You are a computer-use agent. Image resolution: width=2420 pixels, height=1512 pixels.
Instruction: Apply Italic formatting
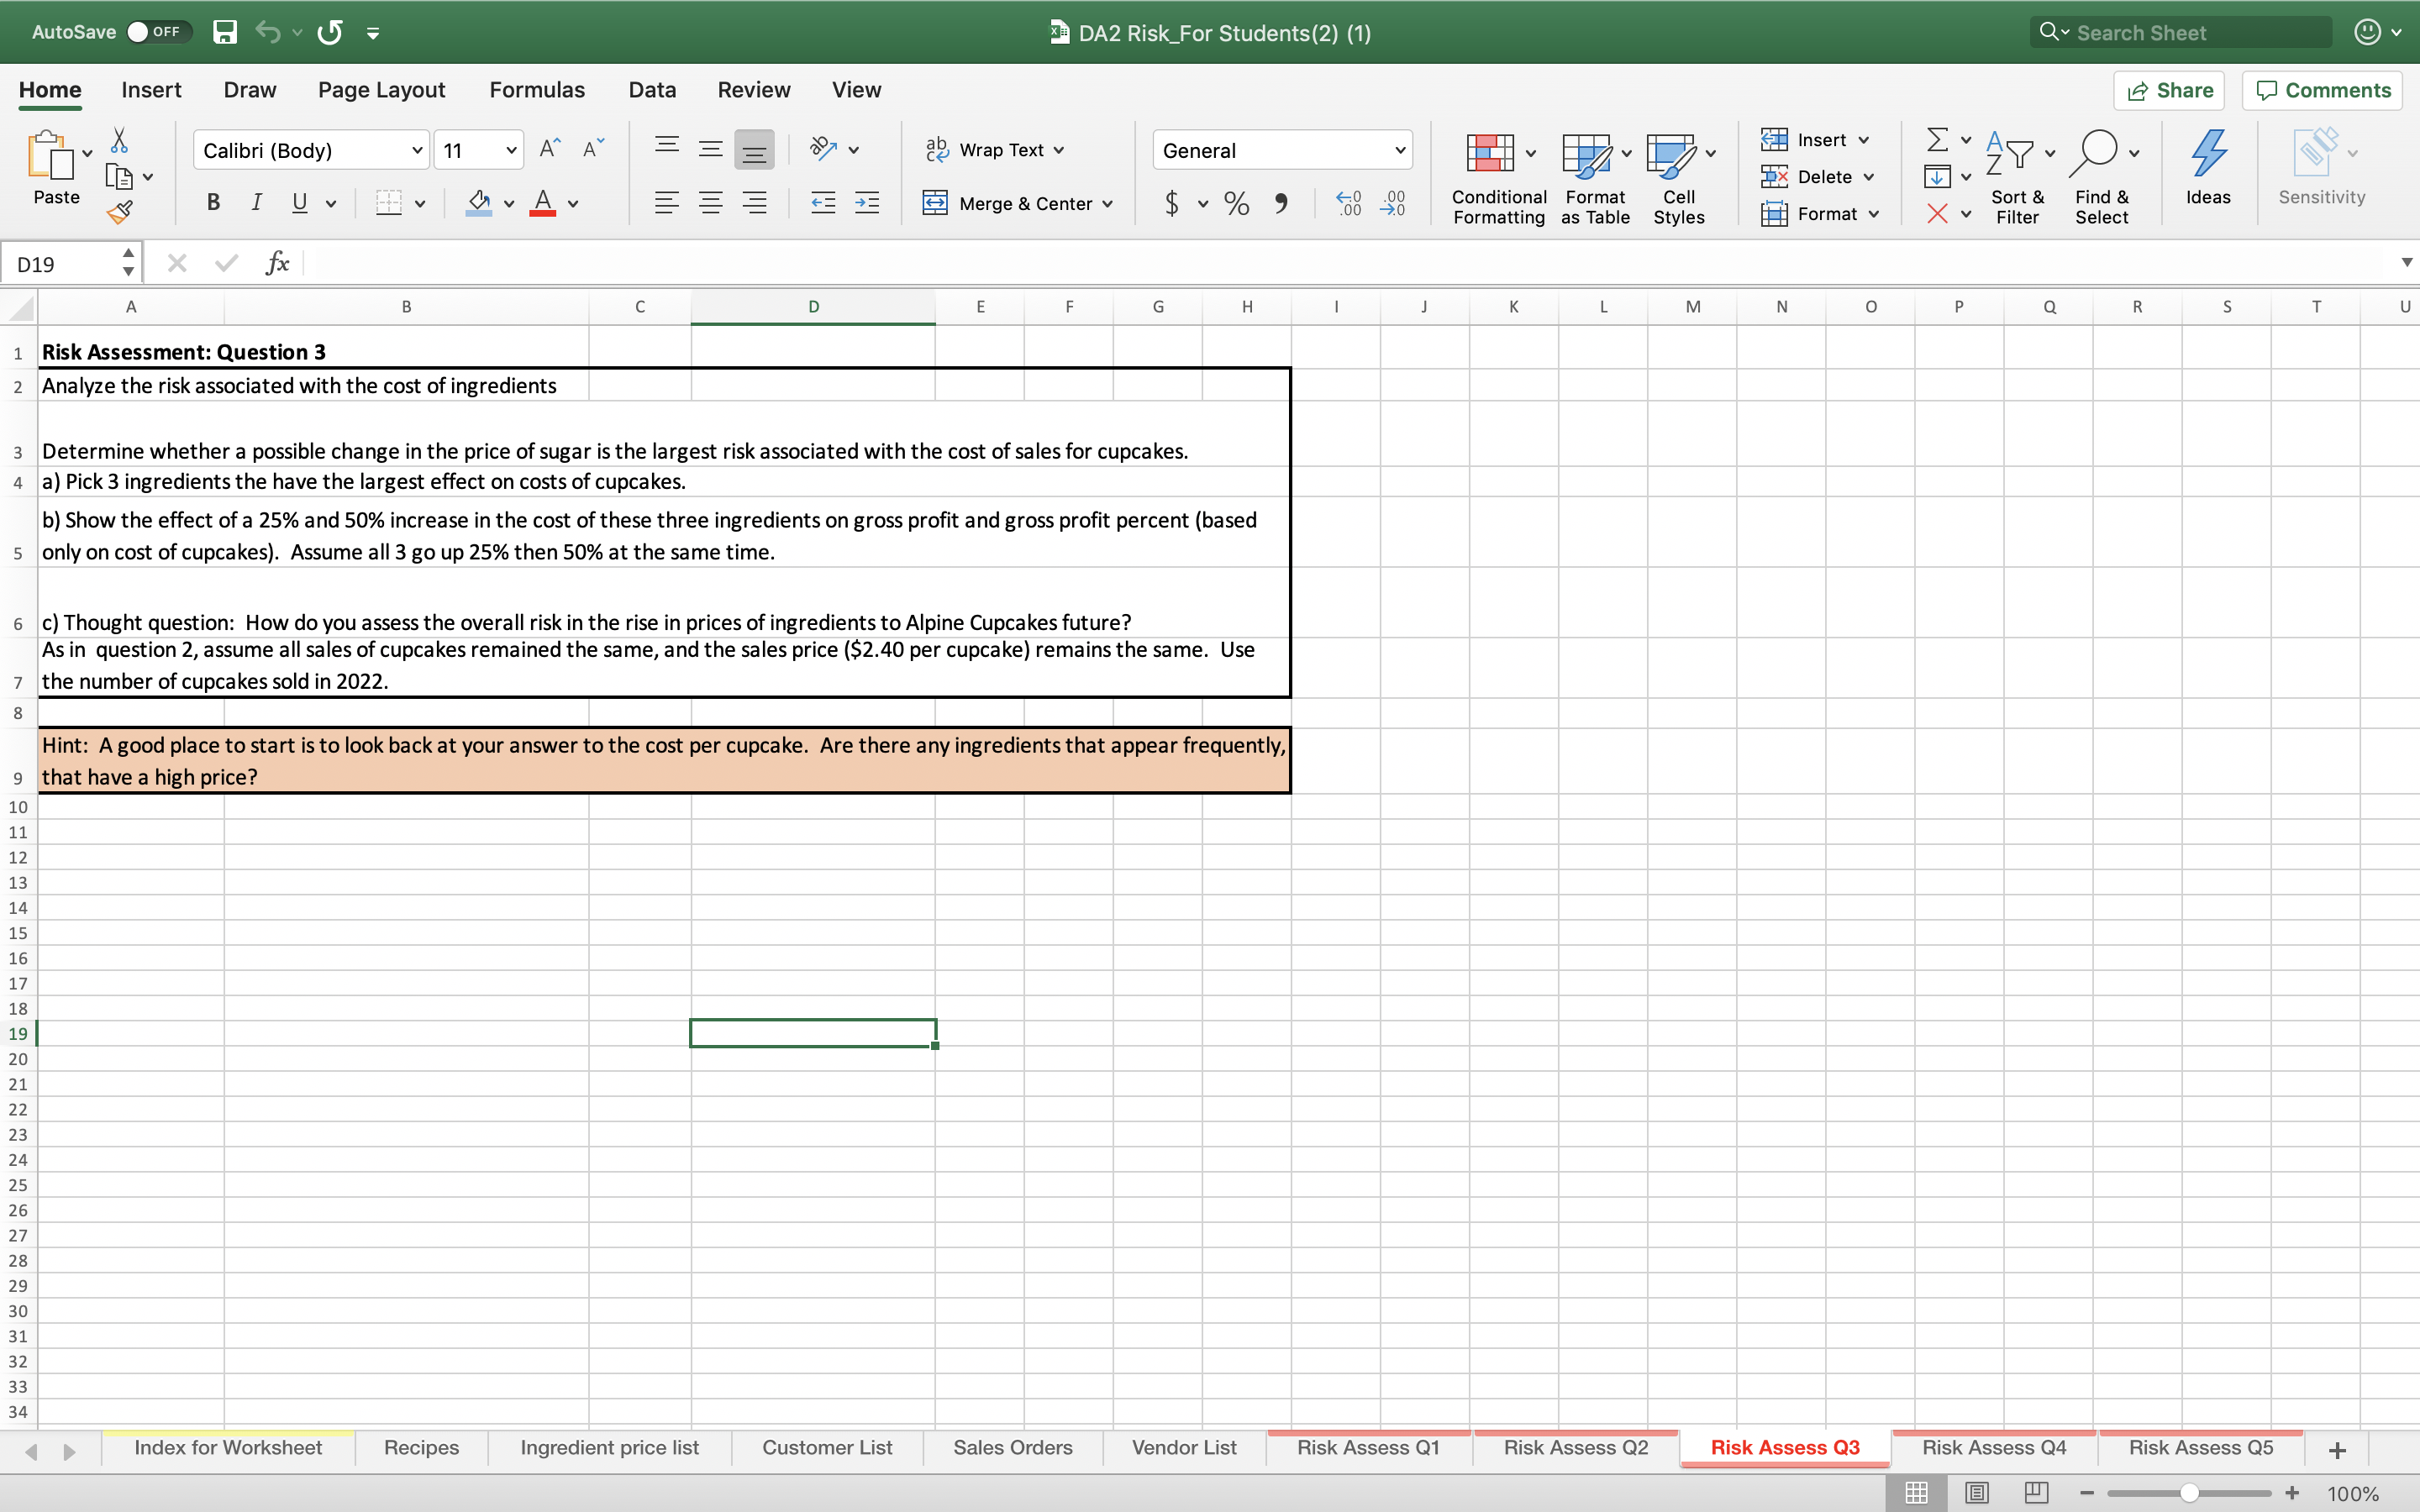point(257,202)
